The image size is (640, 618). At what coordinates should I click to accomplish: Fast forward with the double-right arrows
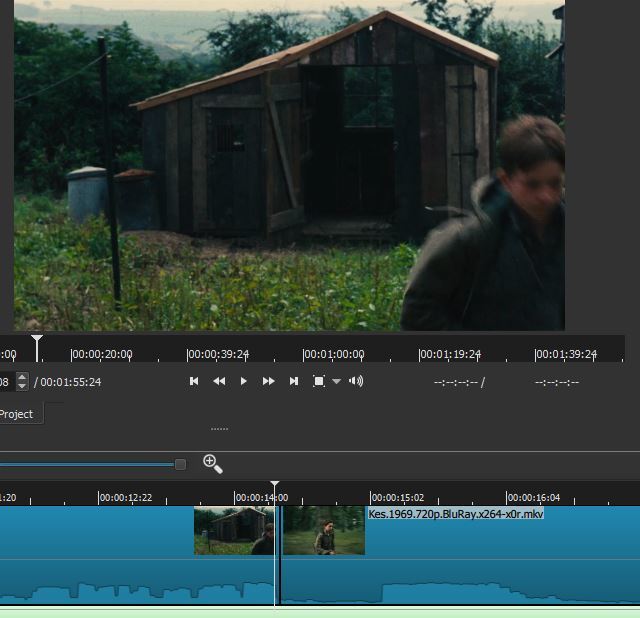point(268,381)
